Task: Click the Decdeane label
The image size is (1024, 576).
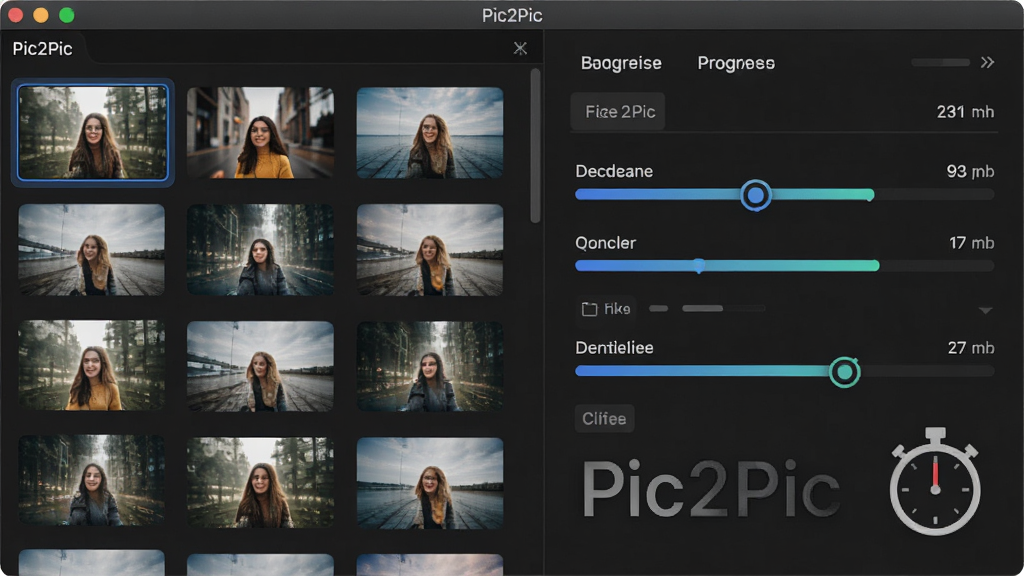Action: click(614, 171)
